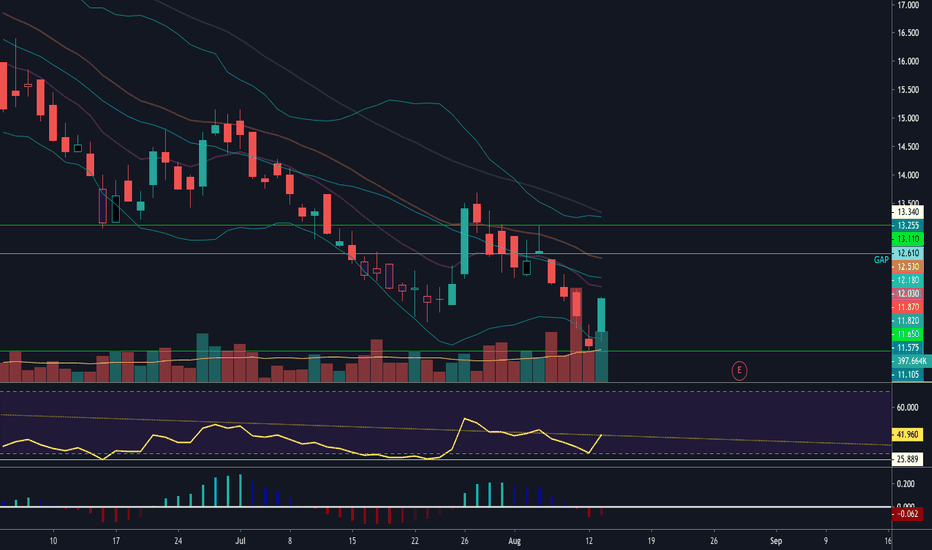
Task: Click the earnings 'E' marker icon
Action: pyautogui.click(x=739, y=370)
